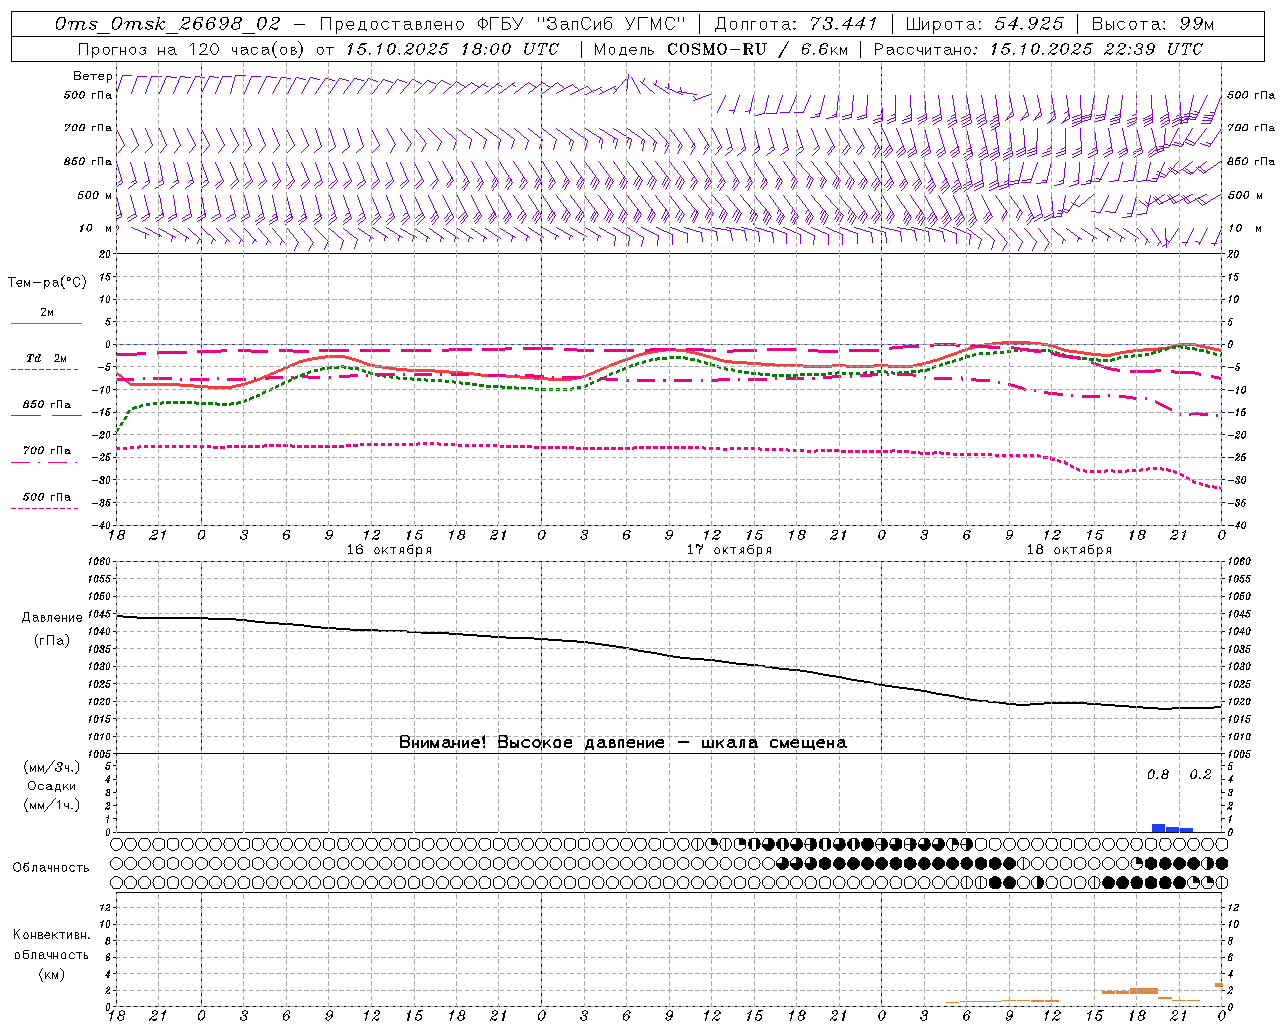Click the (км) unit under convective cloud label
This screenshot has height=1024, width=1280.
(x=51, y=974)
